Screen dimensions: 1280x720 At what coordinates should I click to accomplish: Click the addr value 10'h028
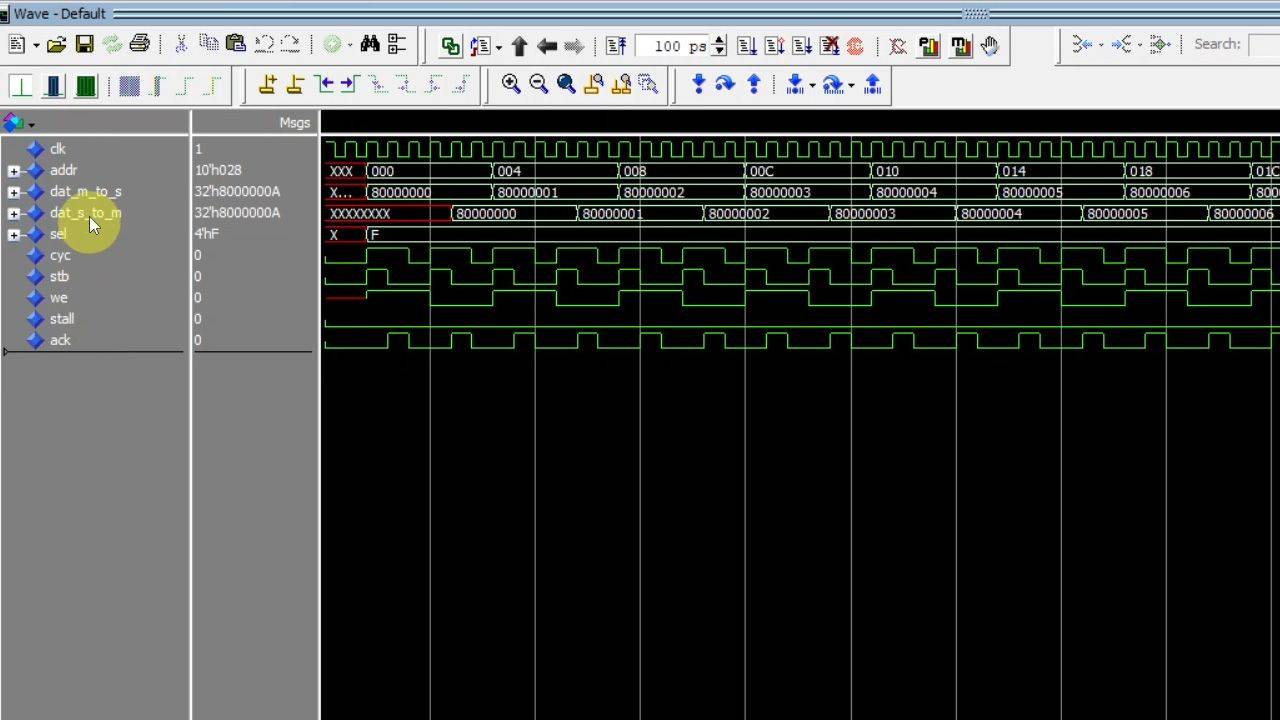click(218, 170)
